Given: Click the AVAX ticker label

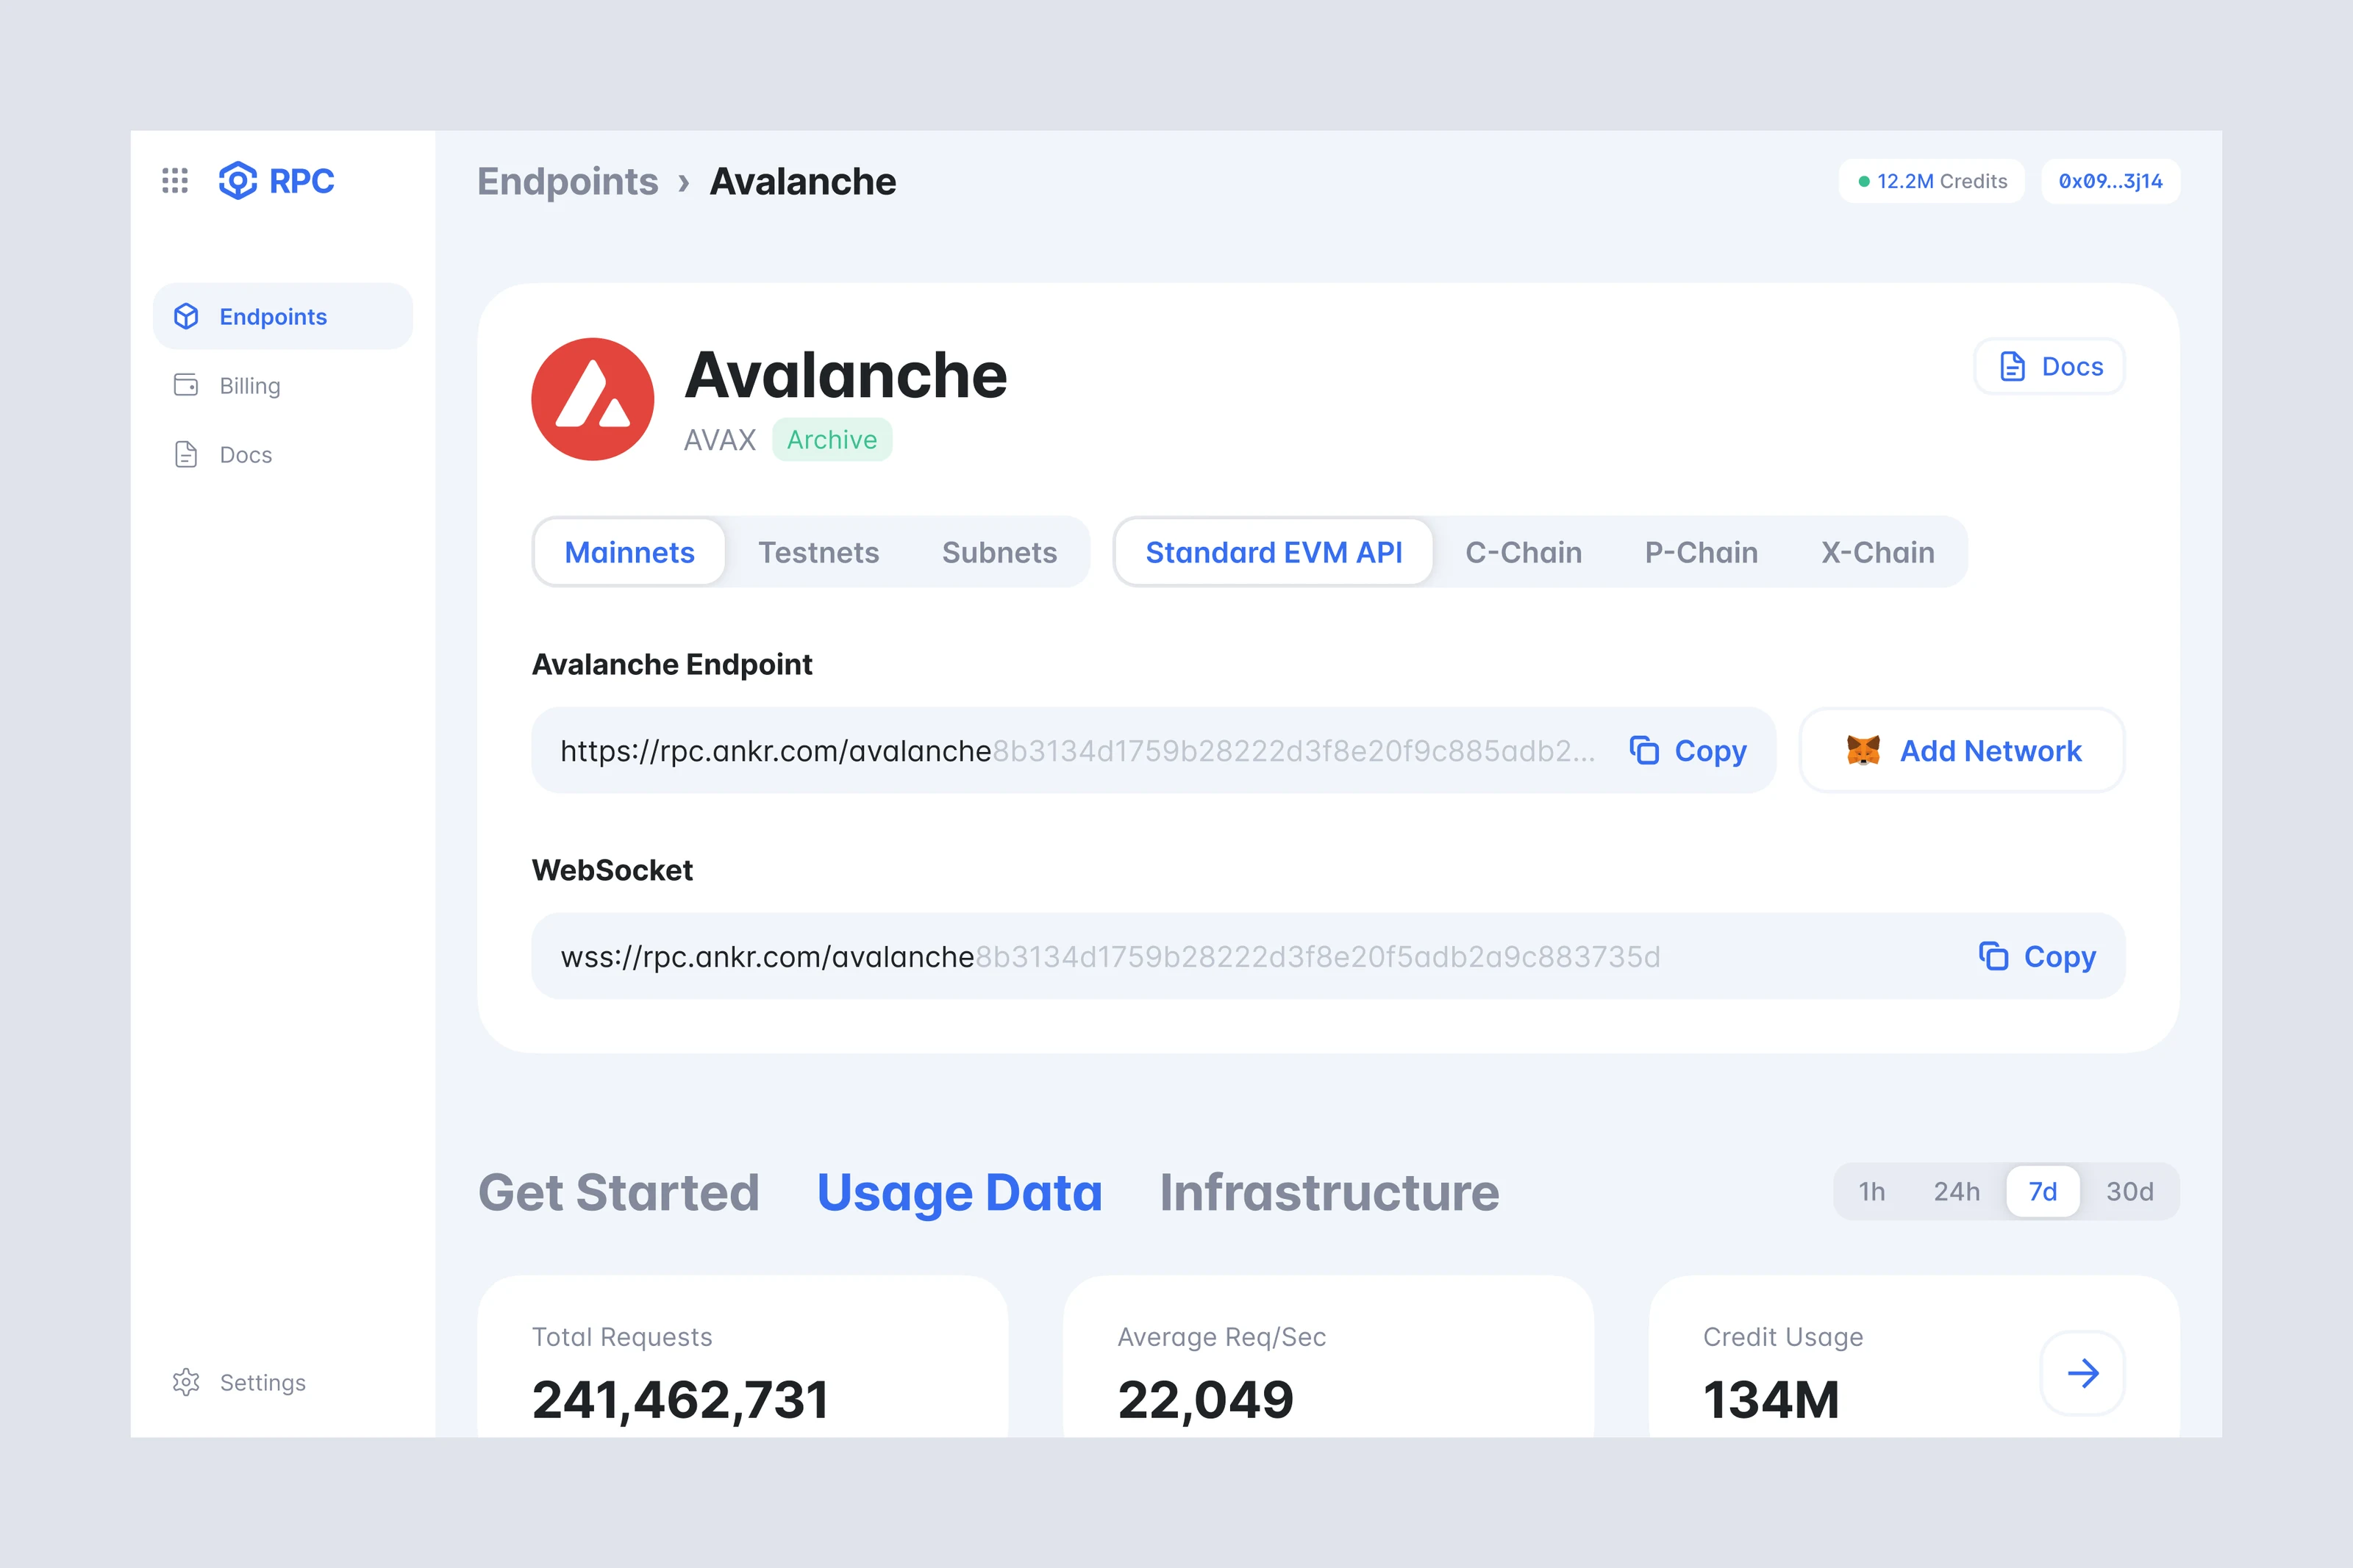Looking at the screenshot, I should 719,440.
